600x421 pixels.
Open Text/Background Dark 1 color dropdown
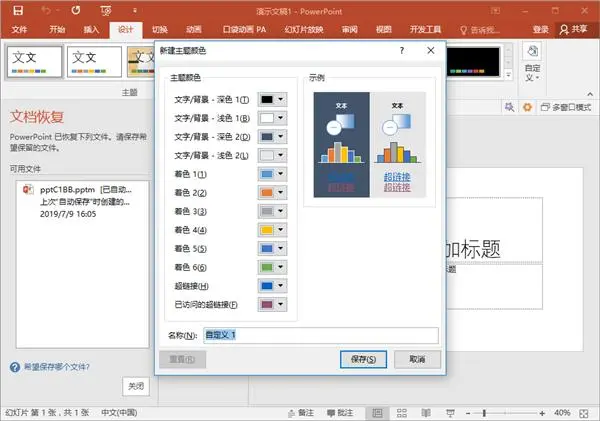(x=272, y=100)
